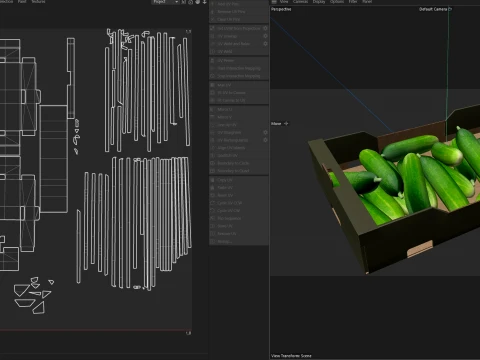Open UV Weld and Relax options gear
The height and width of the screenshot is (360, 480).
[x=265, y=44]
